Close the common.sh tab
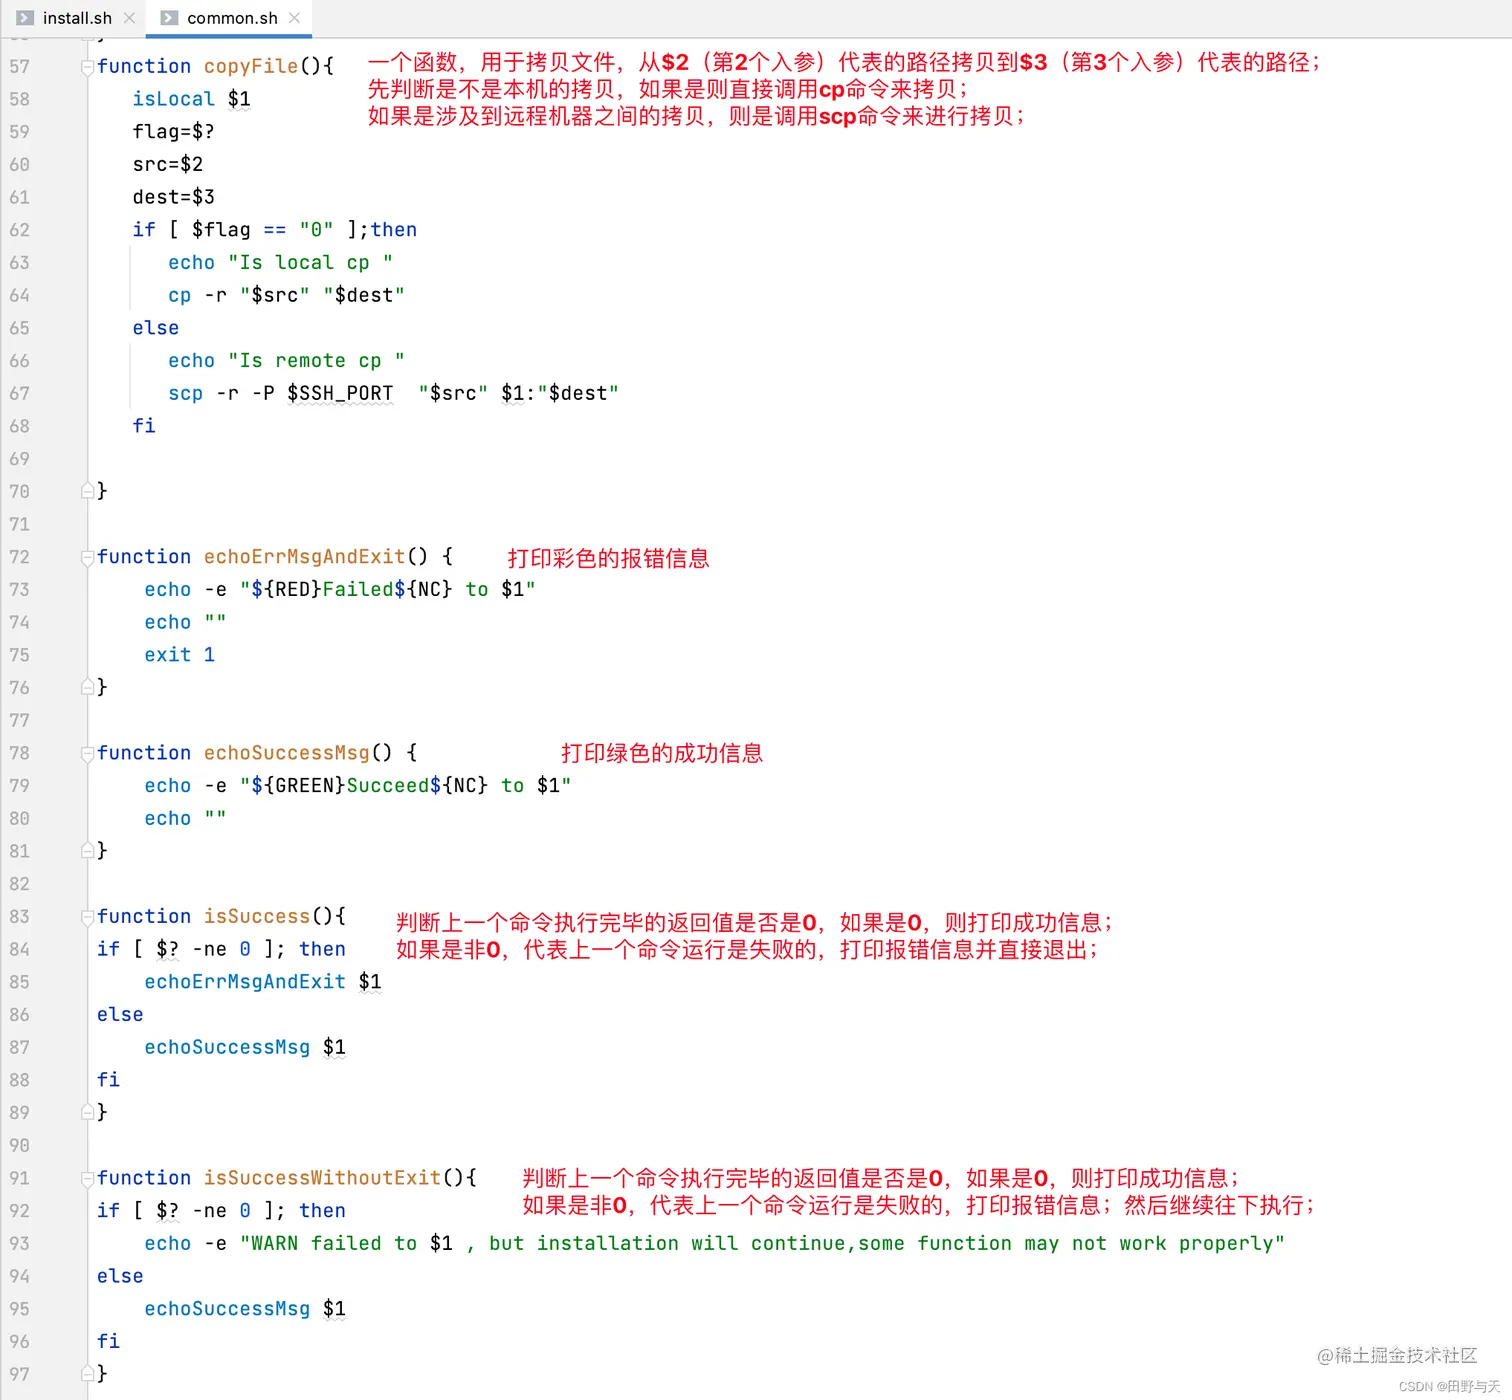The image size is (1512, 1400). tap(294, 18)
